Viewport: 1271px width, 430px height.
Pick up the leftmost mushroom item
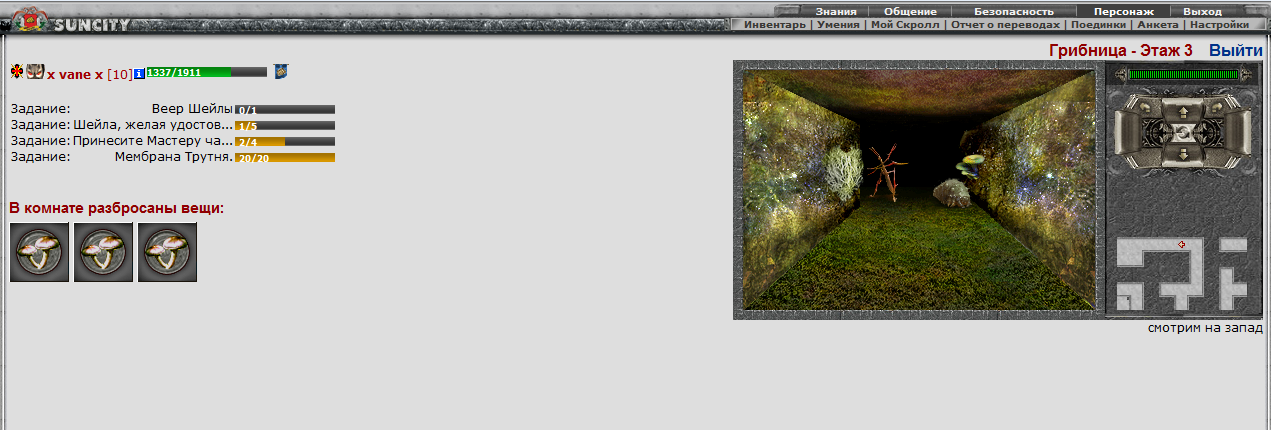pos(39,252)
